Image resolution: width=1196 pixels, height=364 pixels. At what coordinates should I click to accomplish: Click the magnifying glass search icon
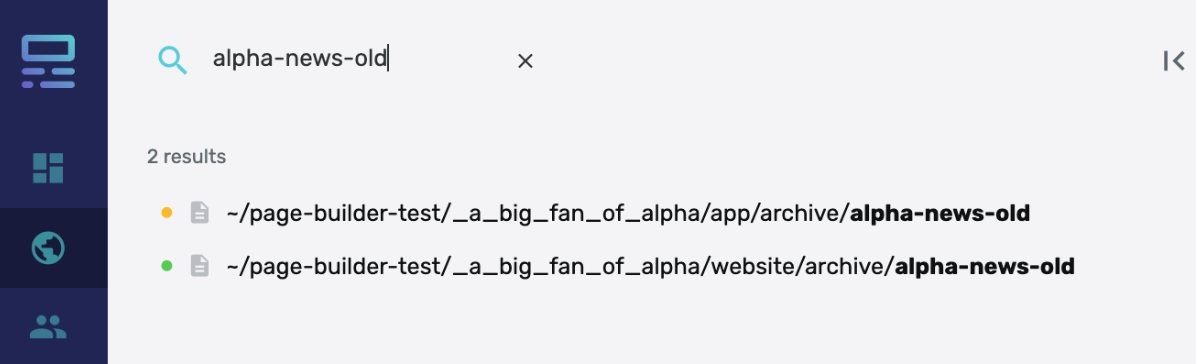172,60
